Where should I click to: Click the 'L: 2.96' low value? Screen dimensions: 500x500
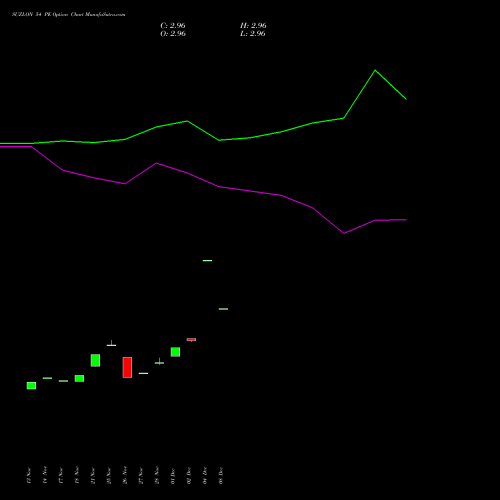point(253,33)
